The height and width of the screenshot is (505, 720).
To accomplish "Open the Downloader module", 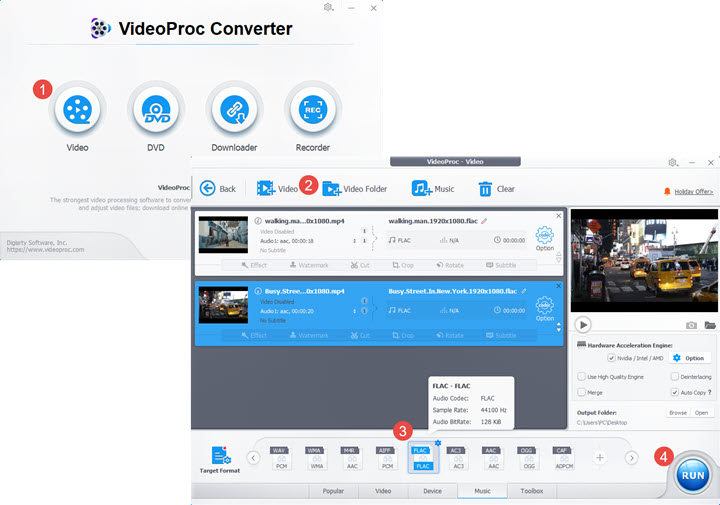I will point(234,110).
